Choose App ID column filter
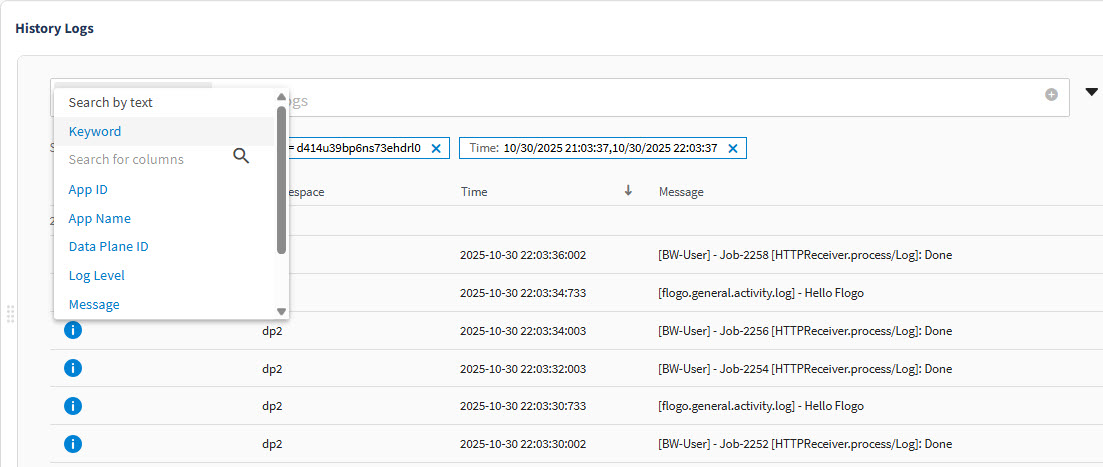The height and width of the screenshot is (467, 1103). [x=88, y=190]
